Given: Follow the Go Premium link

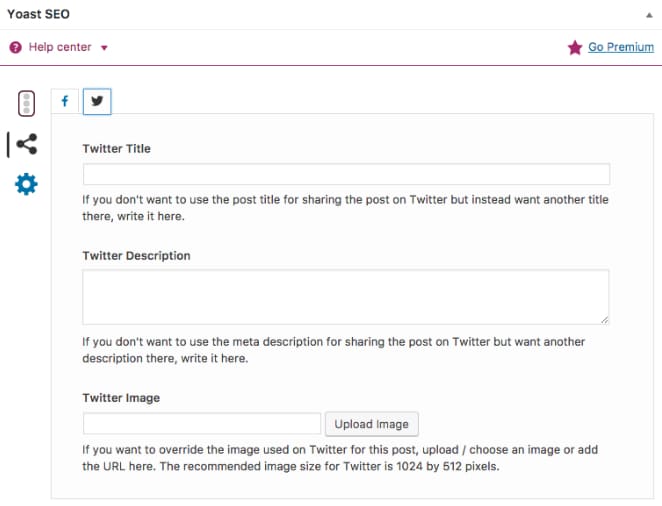Looking at the screenshot, I should [x=620, y=47].
